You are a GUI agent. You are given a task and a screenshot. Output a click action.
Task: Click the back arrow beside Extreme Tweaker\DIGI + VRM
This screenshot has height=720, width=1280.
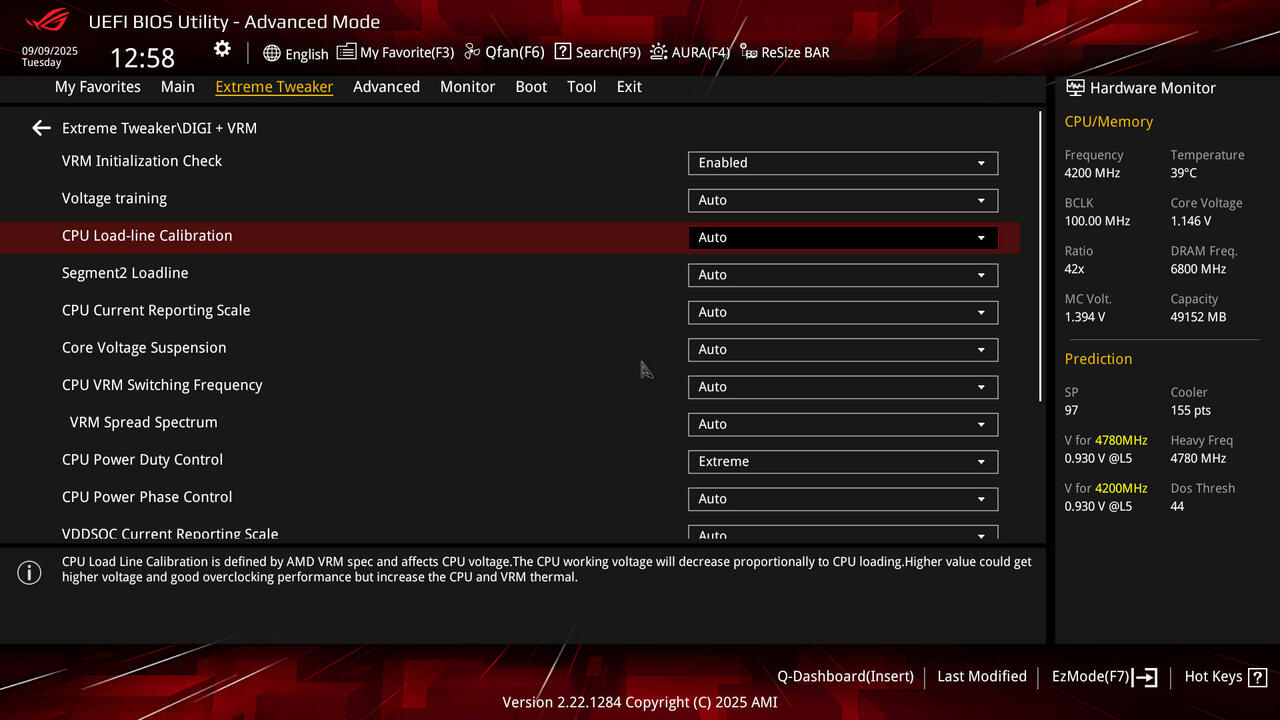point(41,128)
